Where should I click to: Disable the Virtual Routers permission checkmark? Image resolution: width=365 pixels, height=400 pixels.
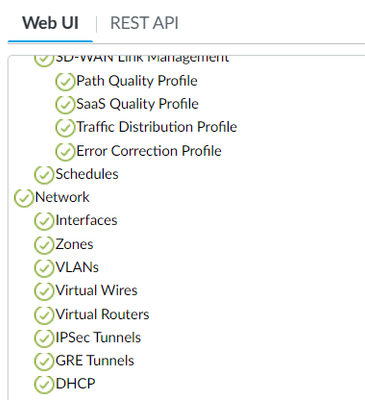tap(44, 315)
